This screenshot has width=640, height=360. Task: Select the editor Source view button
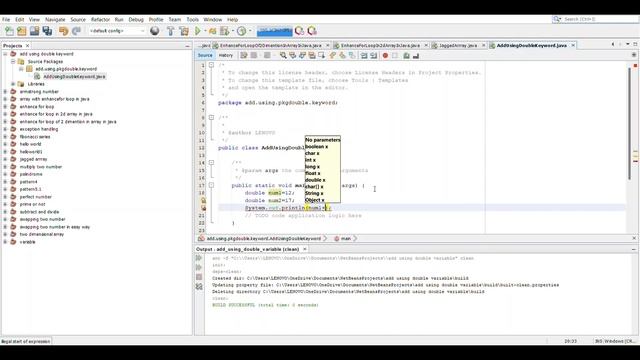click(x=205, y=56)
